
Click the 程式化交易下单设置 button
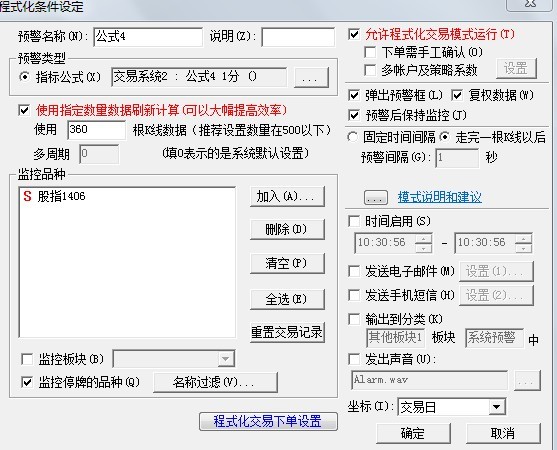coord(268,422)
